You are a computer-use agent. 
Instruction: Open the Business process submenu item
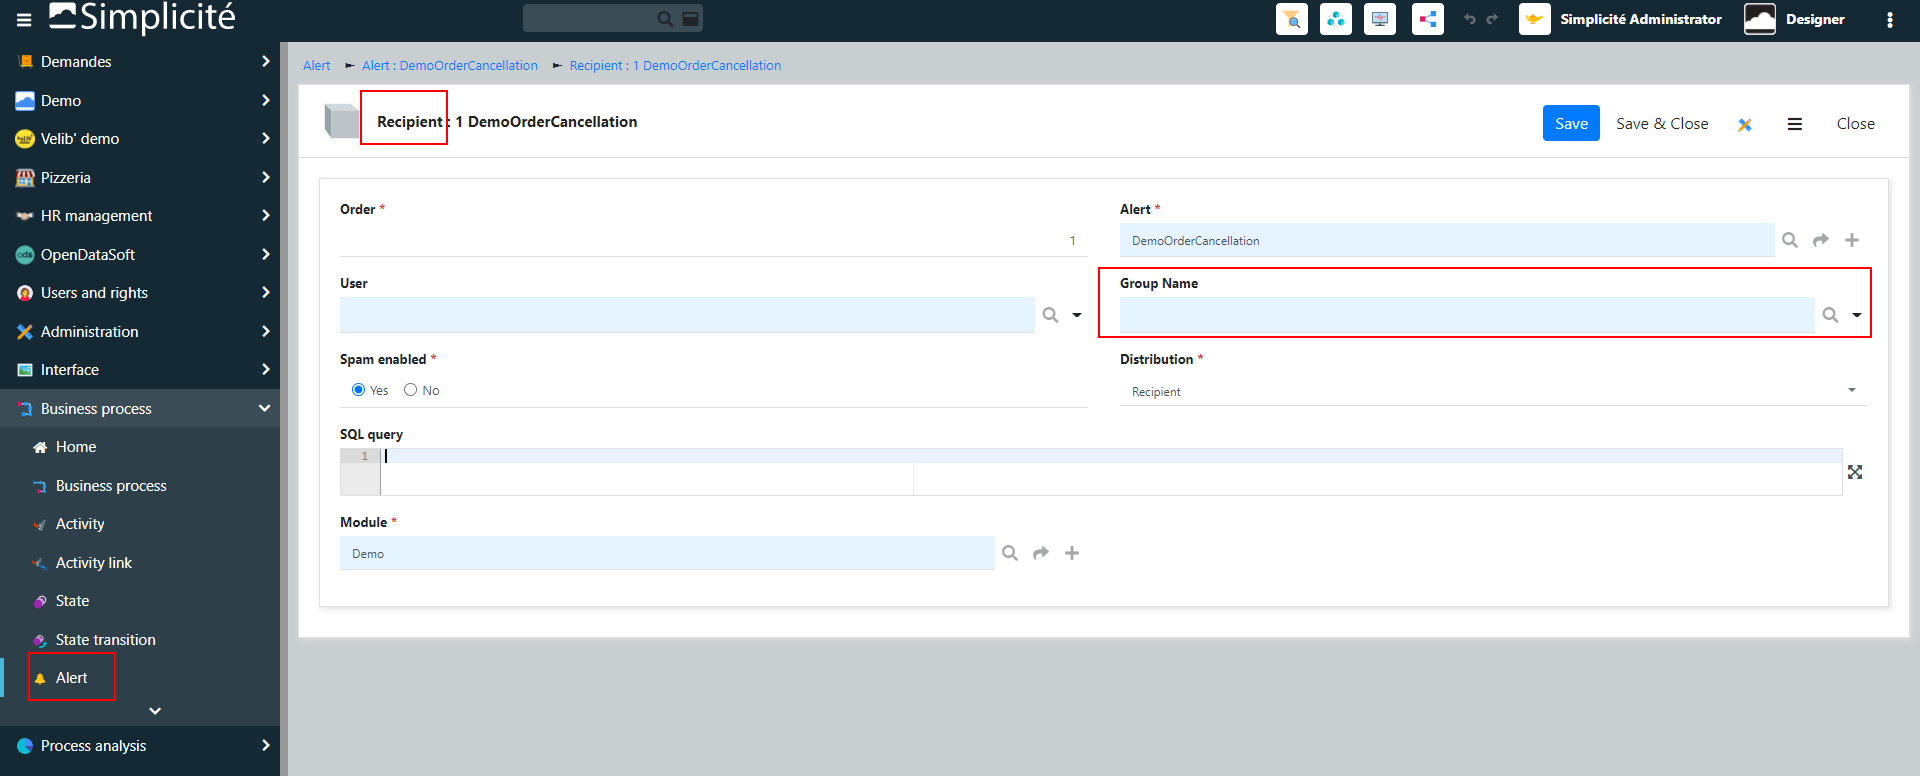(140, 486)
